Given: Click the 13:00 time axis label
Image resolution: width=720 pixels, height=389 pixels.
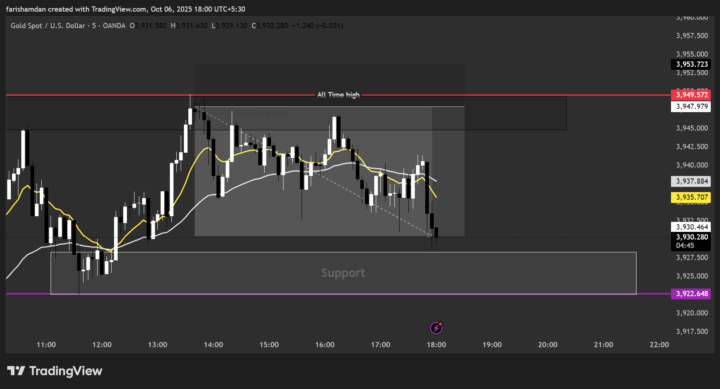Looking at the screenshot, I should (158, 344).
